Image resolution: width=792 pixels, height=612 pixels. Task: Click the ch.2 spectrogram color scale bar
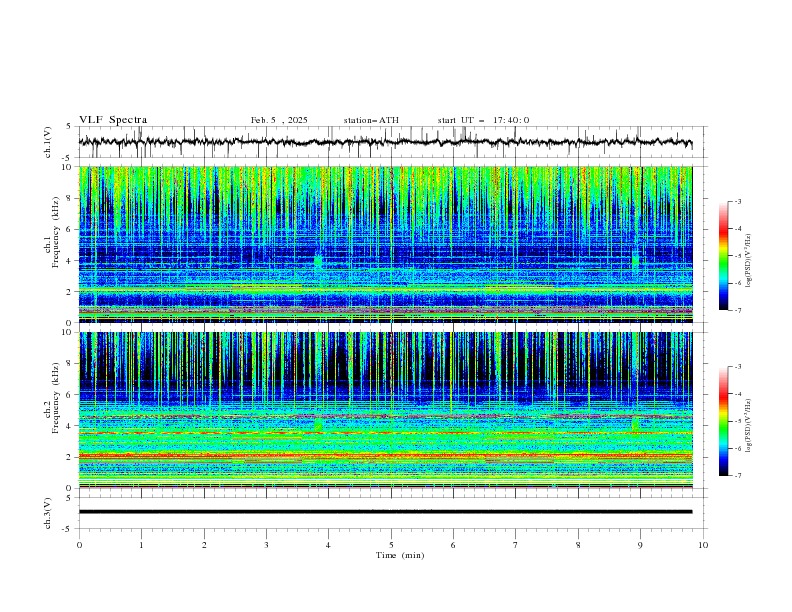click(x=723, y=421)
